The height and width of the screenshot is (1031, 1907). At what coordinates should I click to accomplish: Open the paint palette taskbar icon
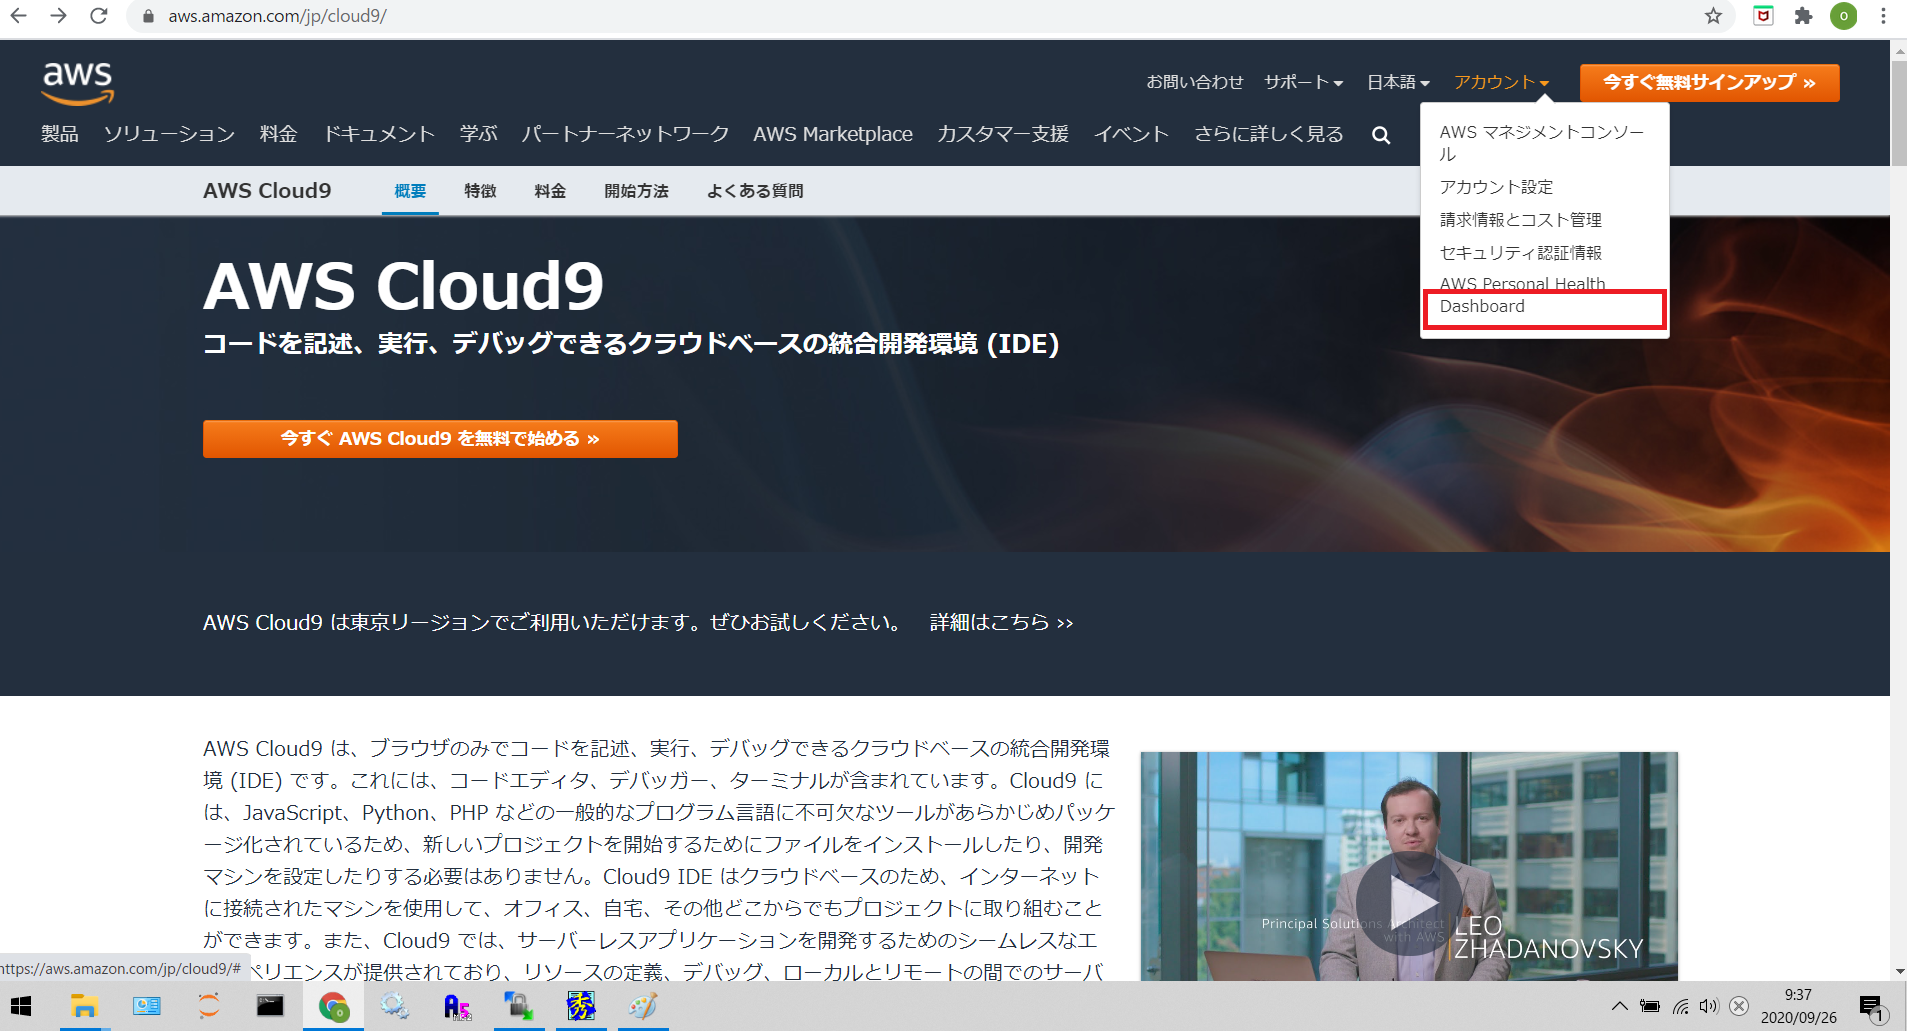(643, 1006)
